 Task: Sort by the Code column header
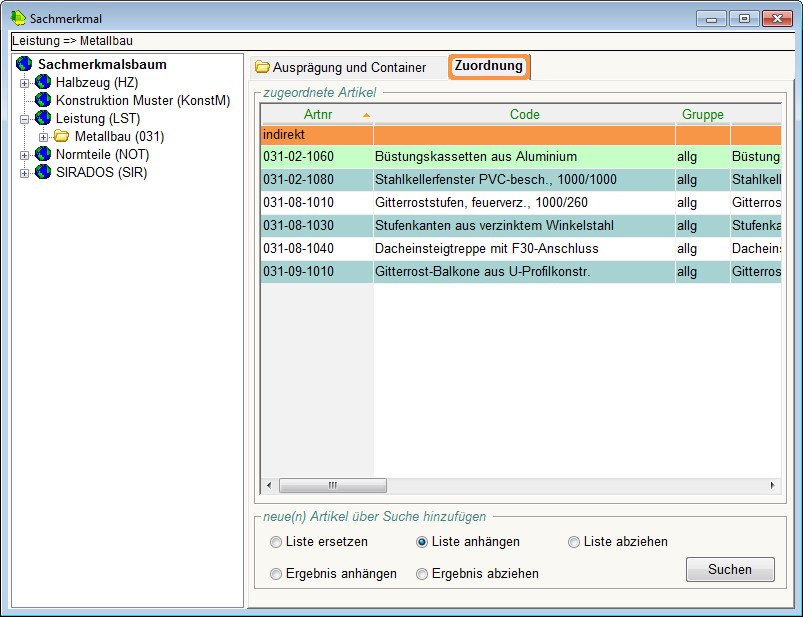coord(524,114)
